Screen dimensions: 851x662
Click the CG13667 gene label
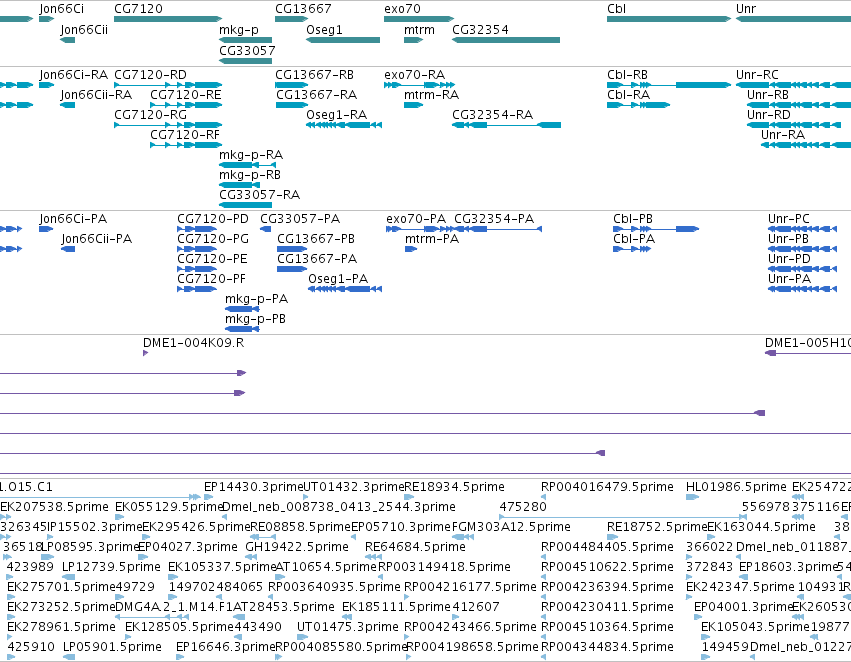coord(303,9)
